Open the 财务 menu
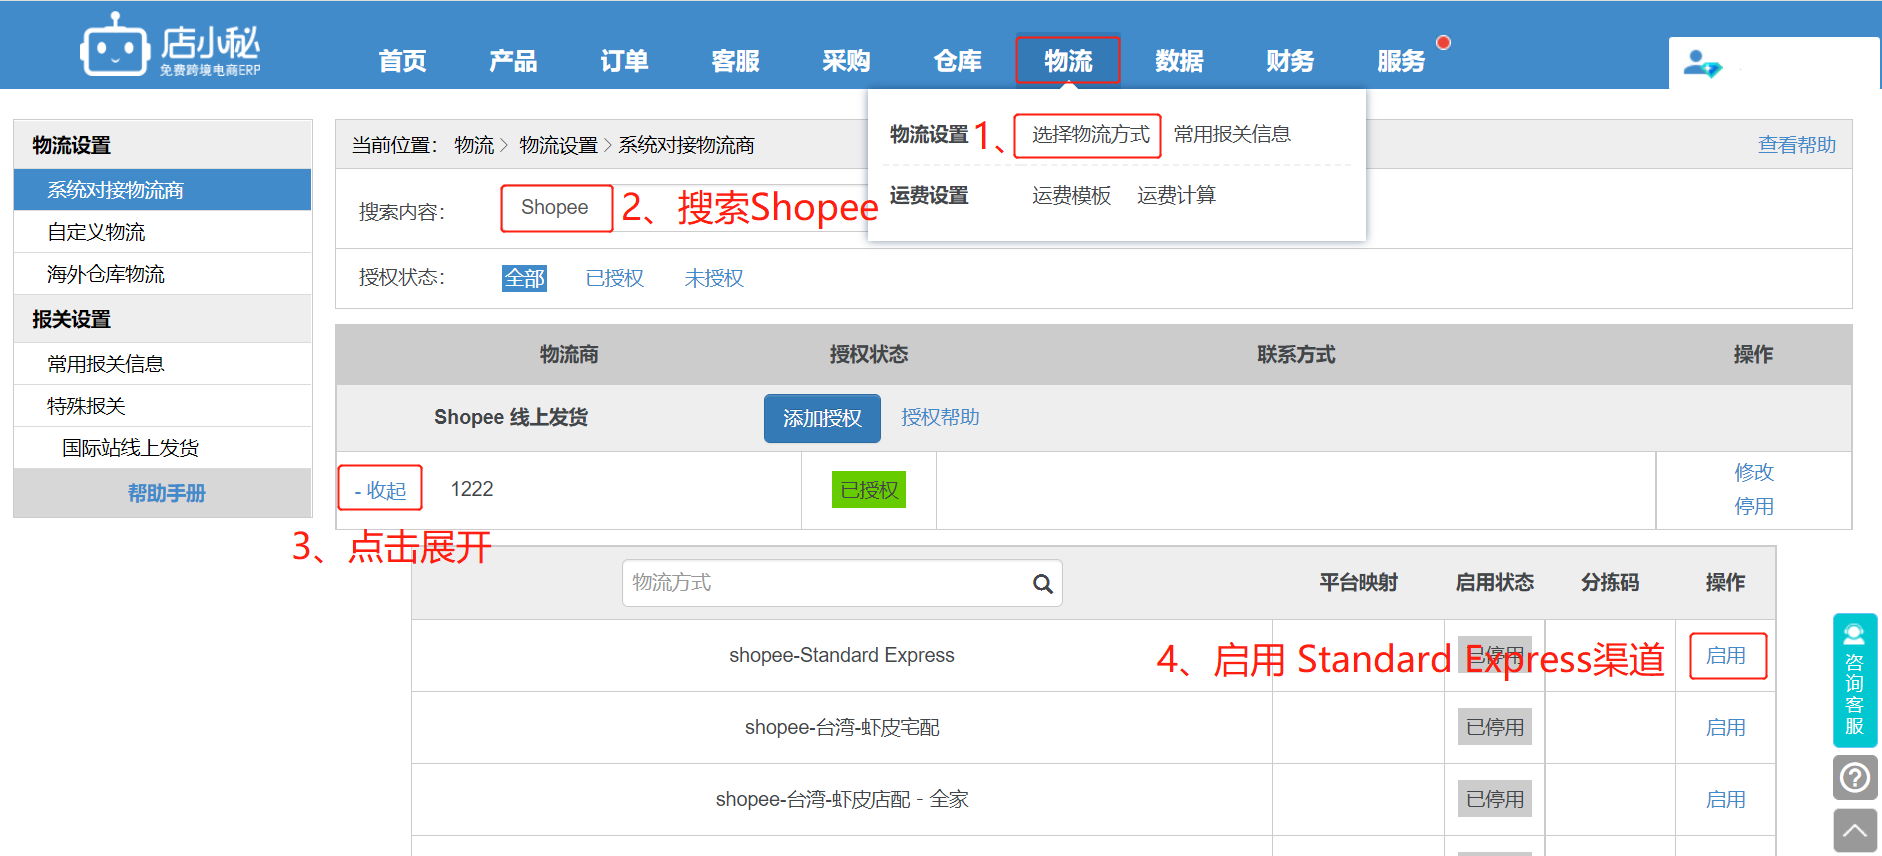The height and width of the screenshot is (856, 1882). tap(1290, 61)
